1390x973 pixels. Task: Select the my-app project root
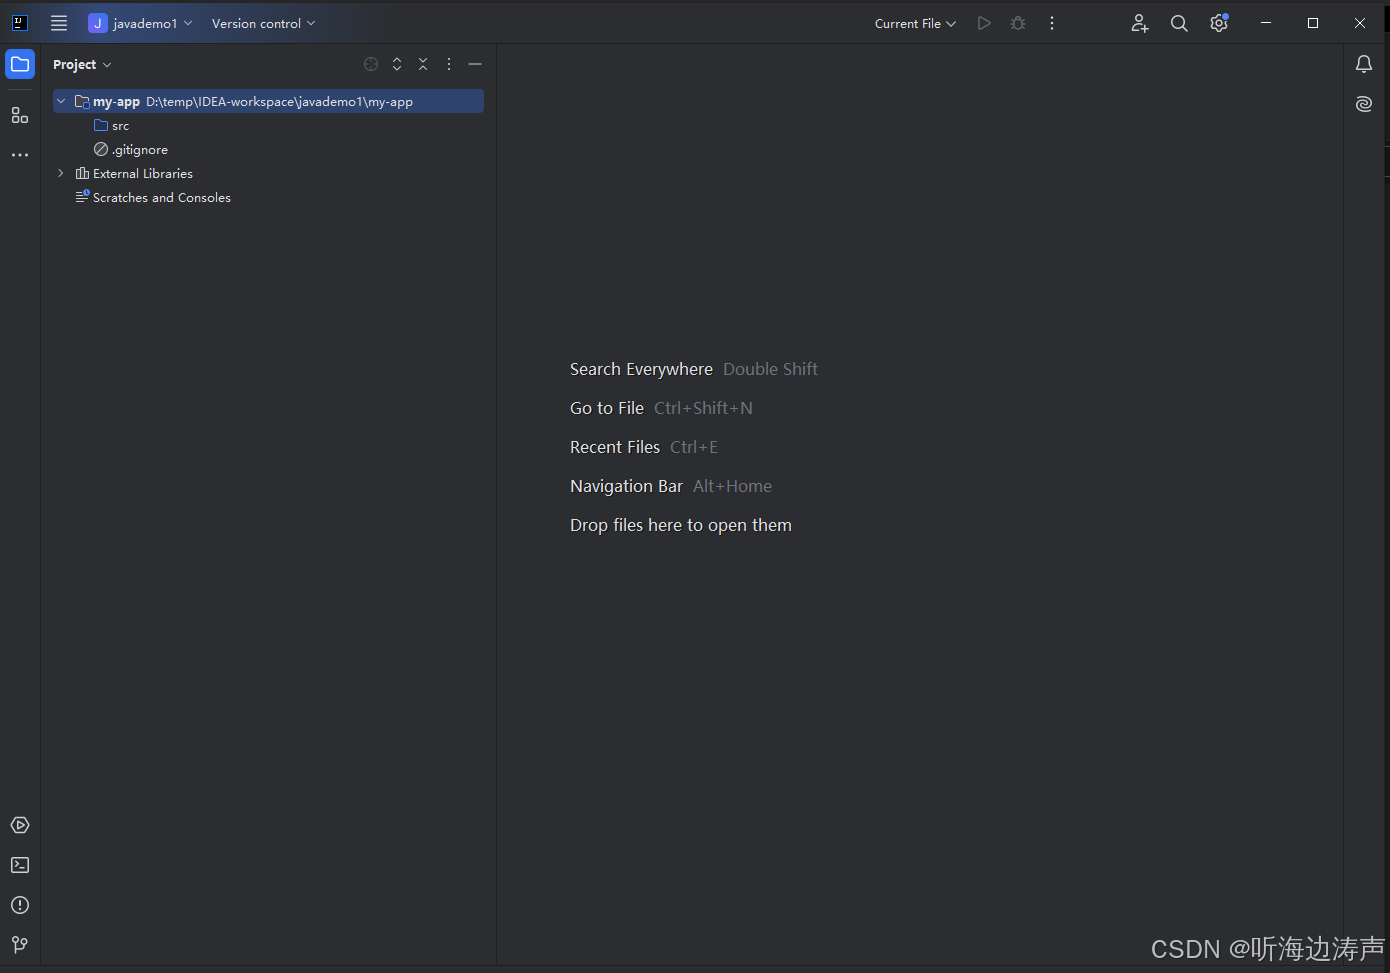click(268, 101)
